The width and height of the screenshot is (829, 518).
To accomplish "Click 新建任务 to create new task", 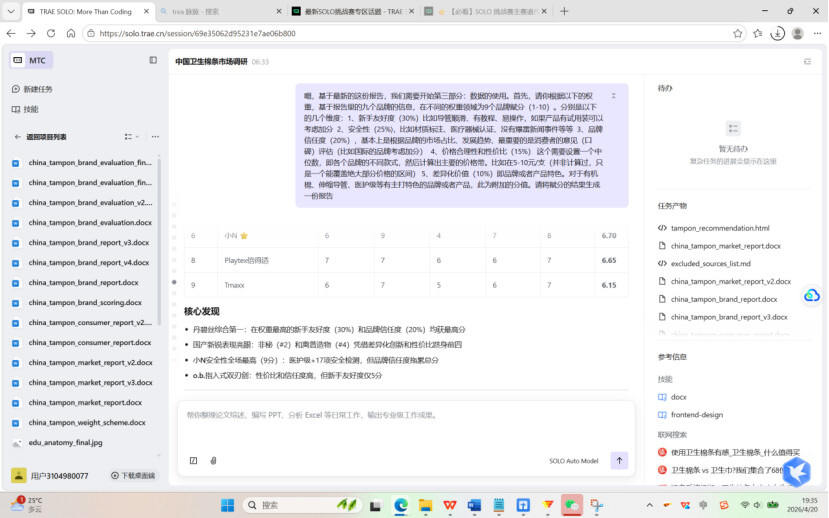I will (38, 89).
